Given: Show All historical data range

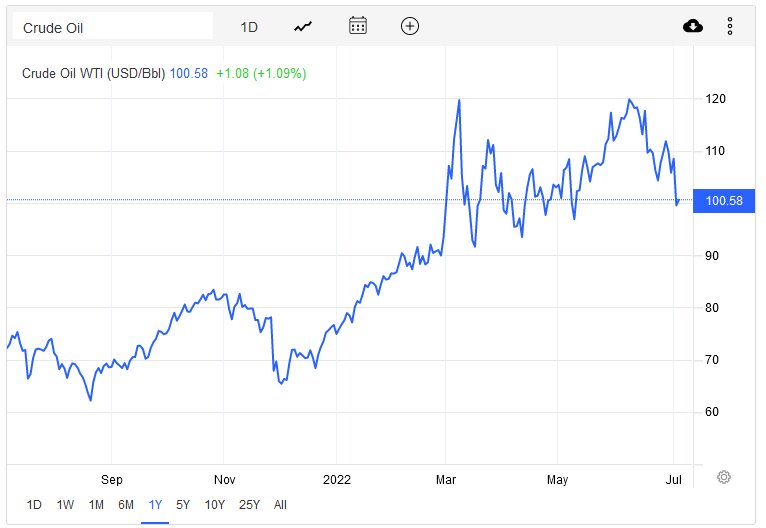Looking at the screenshot, I should coord(280,504).
